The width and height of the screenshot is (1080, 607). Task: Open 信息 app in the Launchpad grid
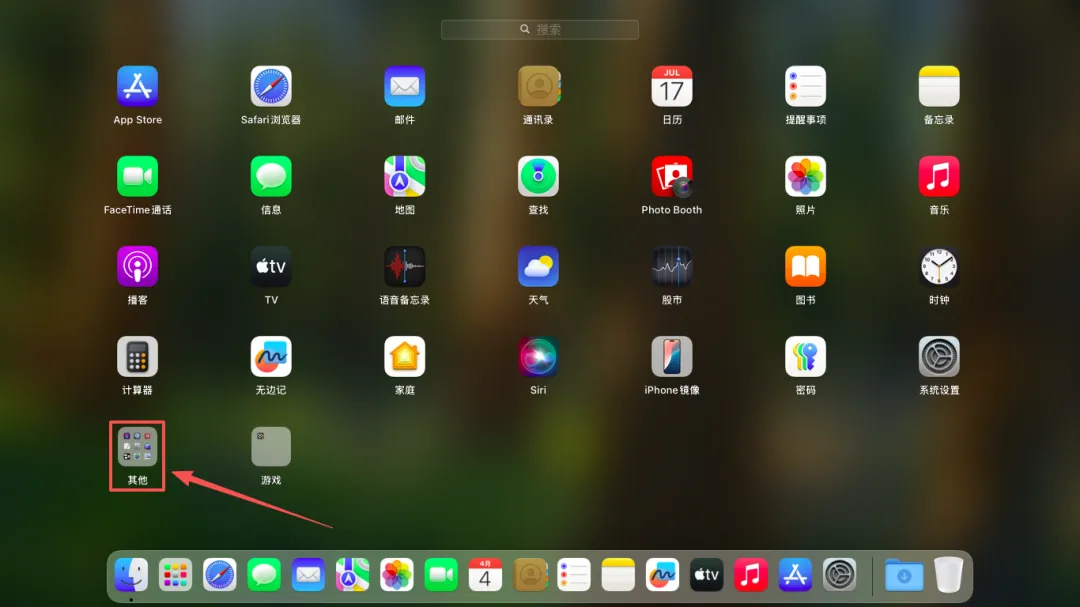(271, 176)
